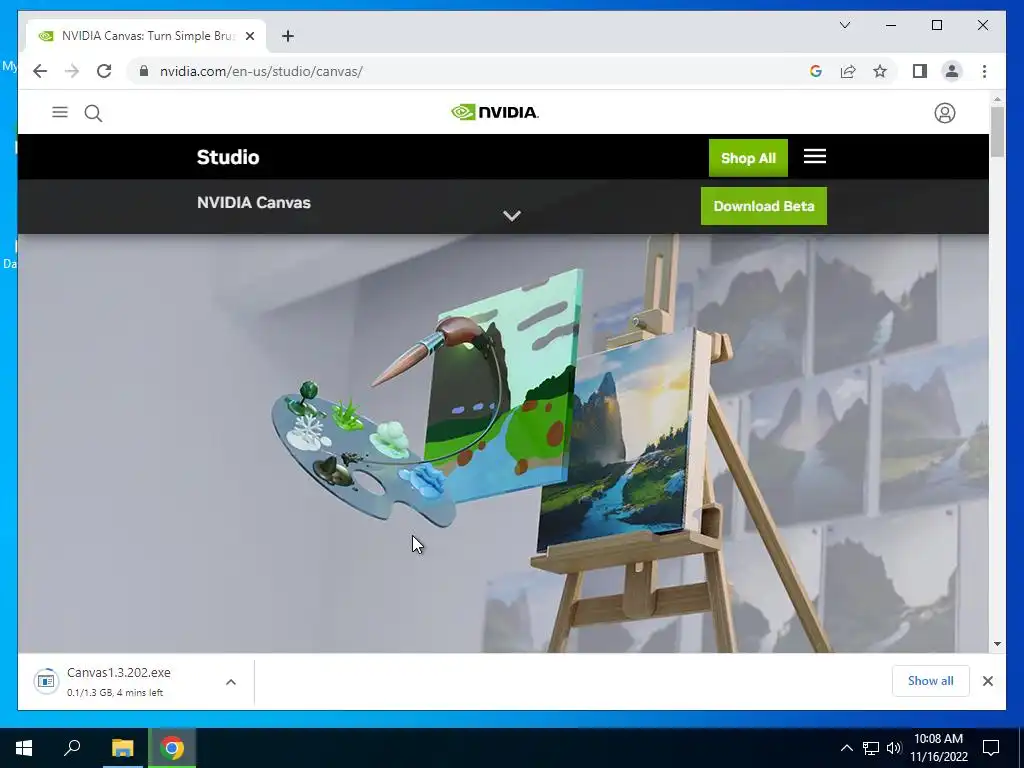Screen dimensions: 1024x768
Task: Click the scrollbar up arrow
Action: click(x=997, y=99)
